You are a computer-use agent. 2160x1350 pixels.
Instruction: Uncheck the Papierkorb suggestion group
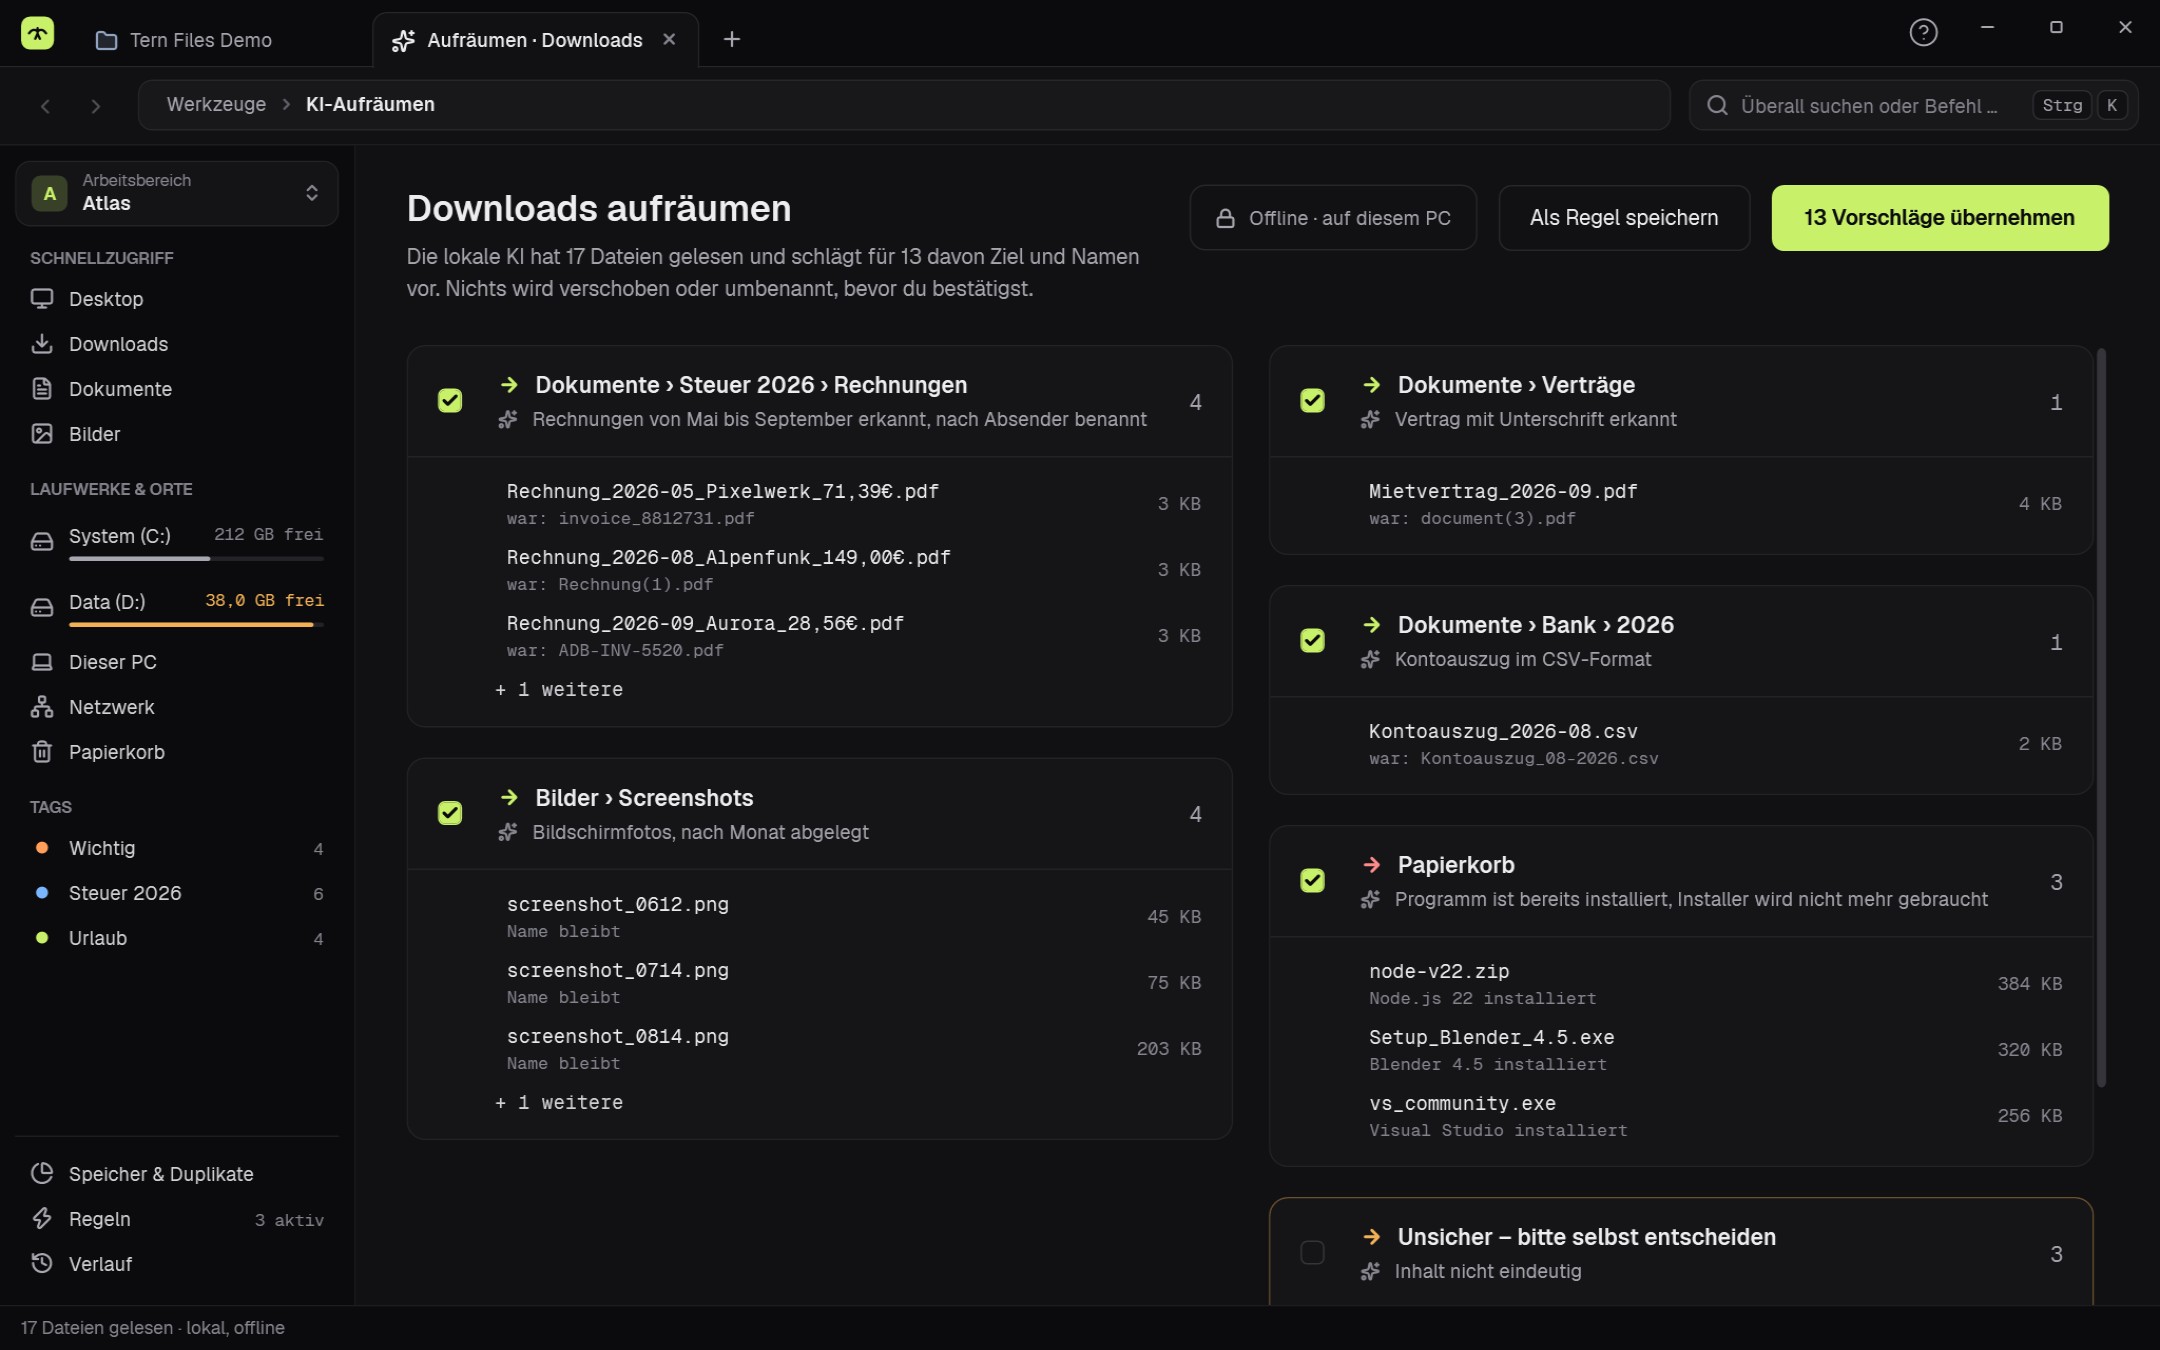click(1312, 881)
